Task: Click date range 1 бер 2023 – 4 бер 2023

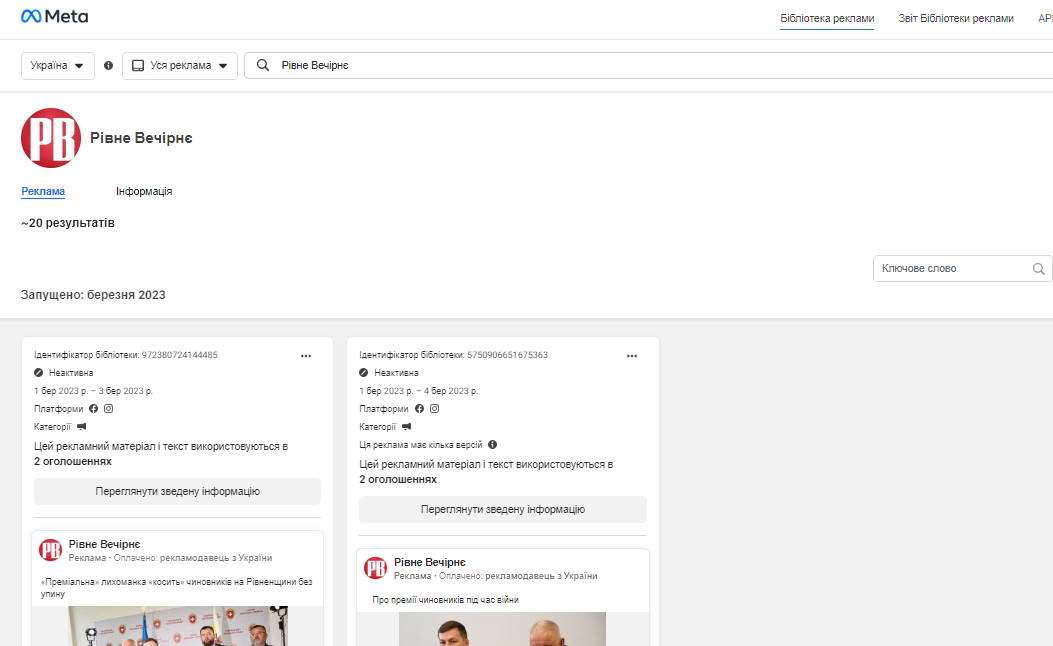Action: pos(418,391)
